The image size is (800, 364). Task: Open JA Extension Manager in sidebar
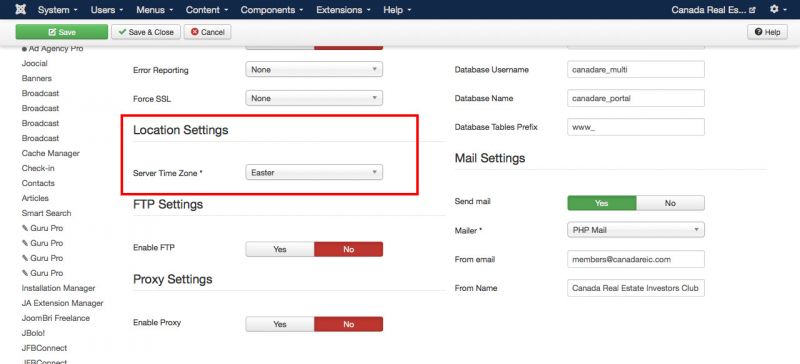(63, 303)
